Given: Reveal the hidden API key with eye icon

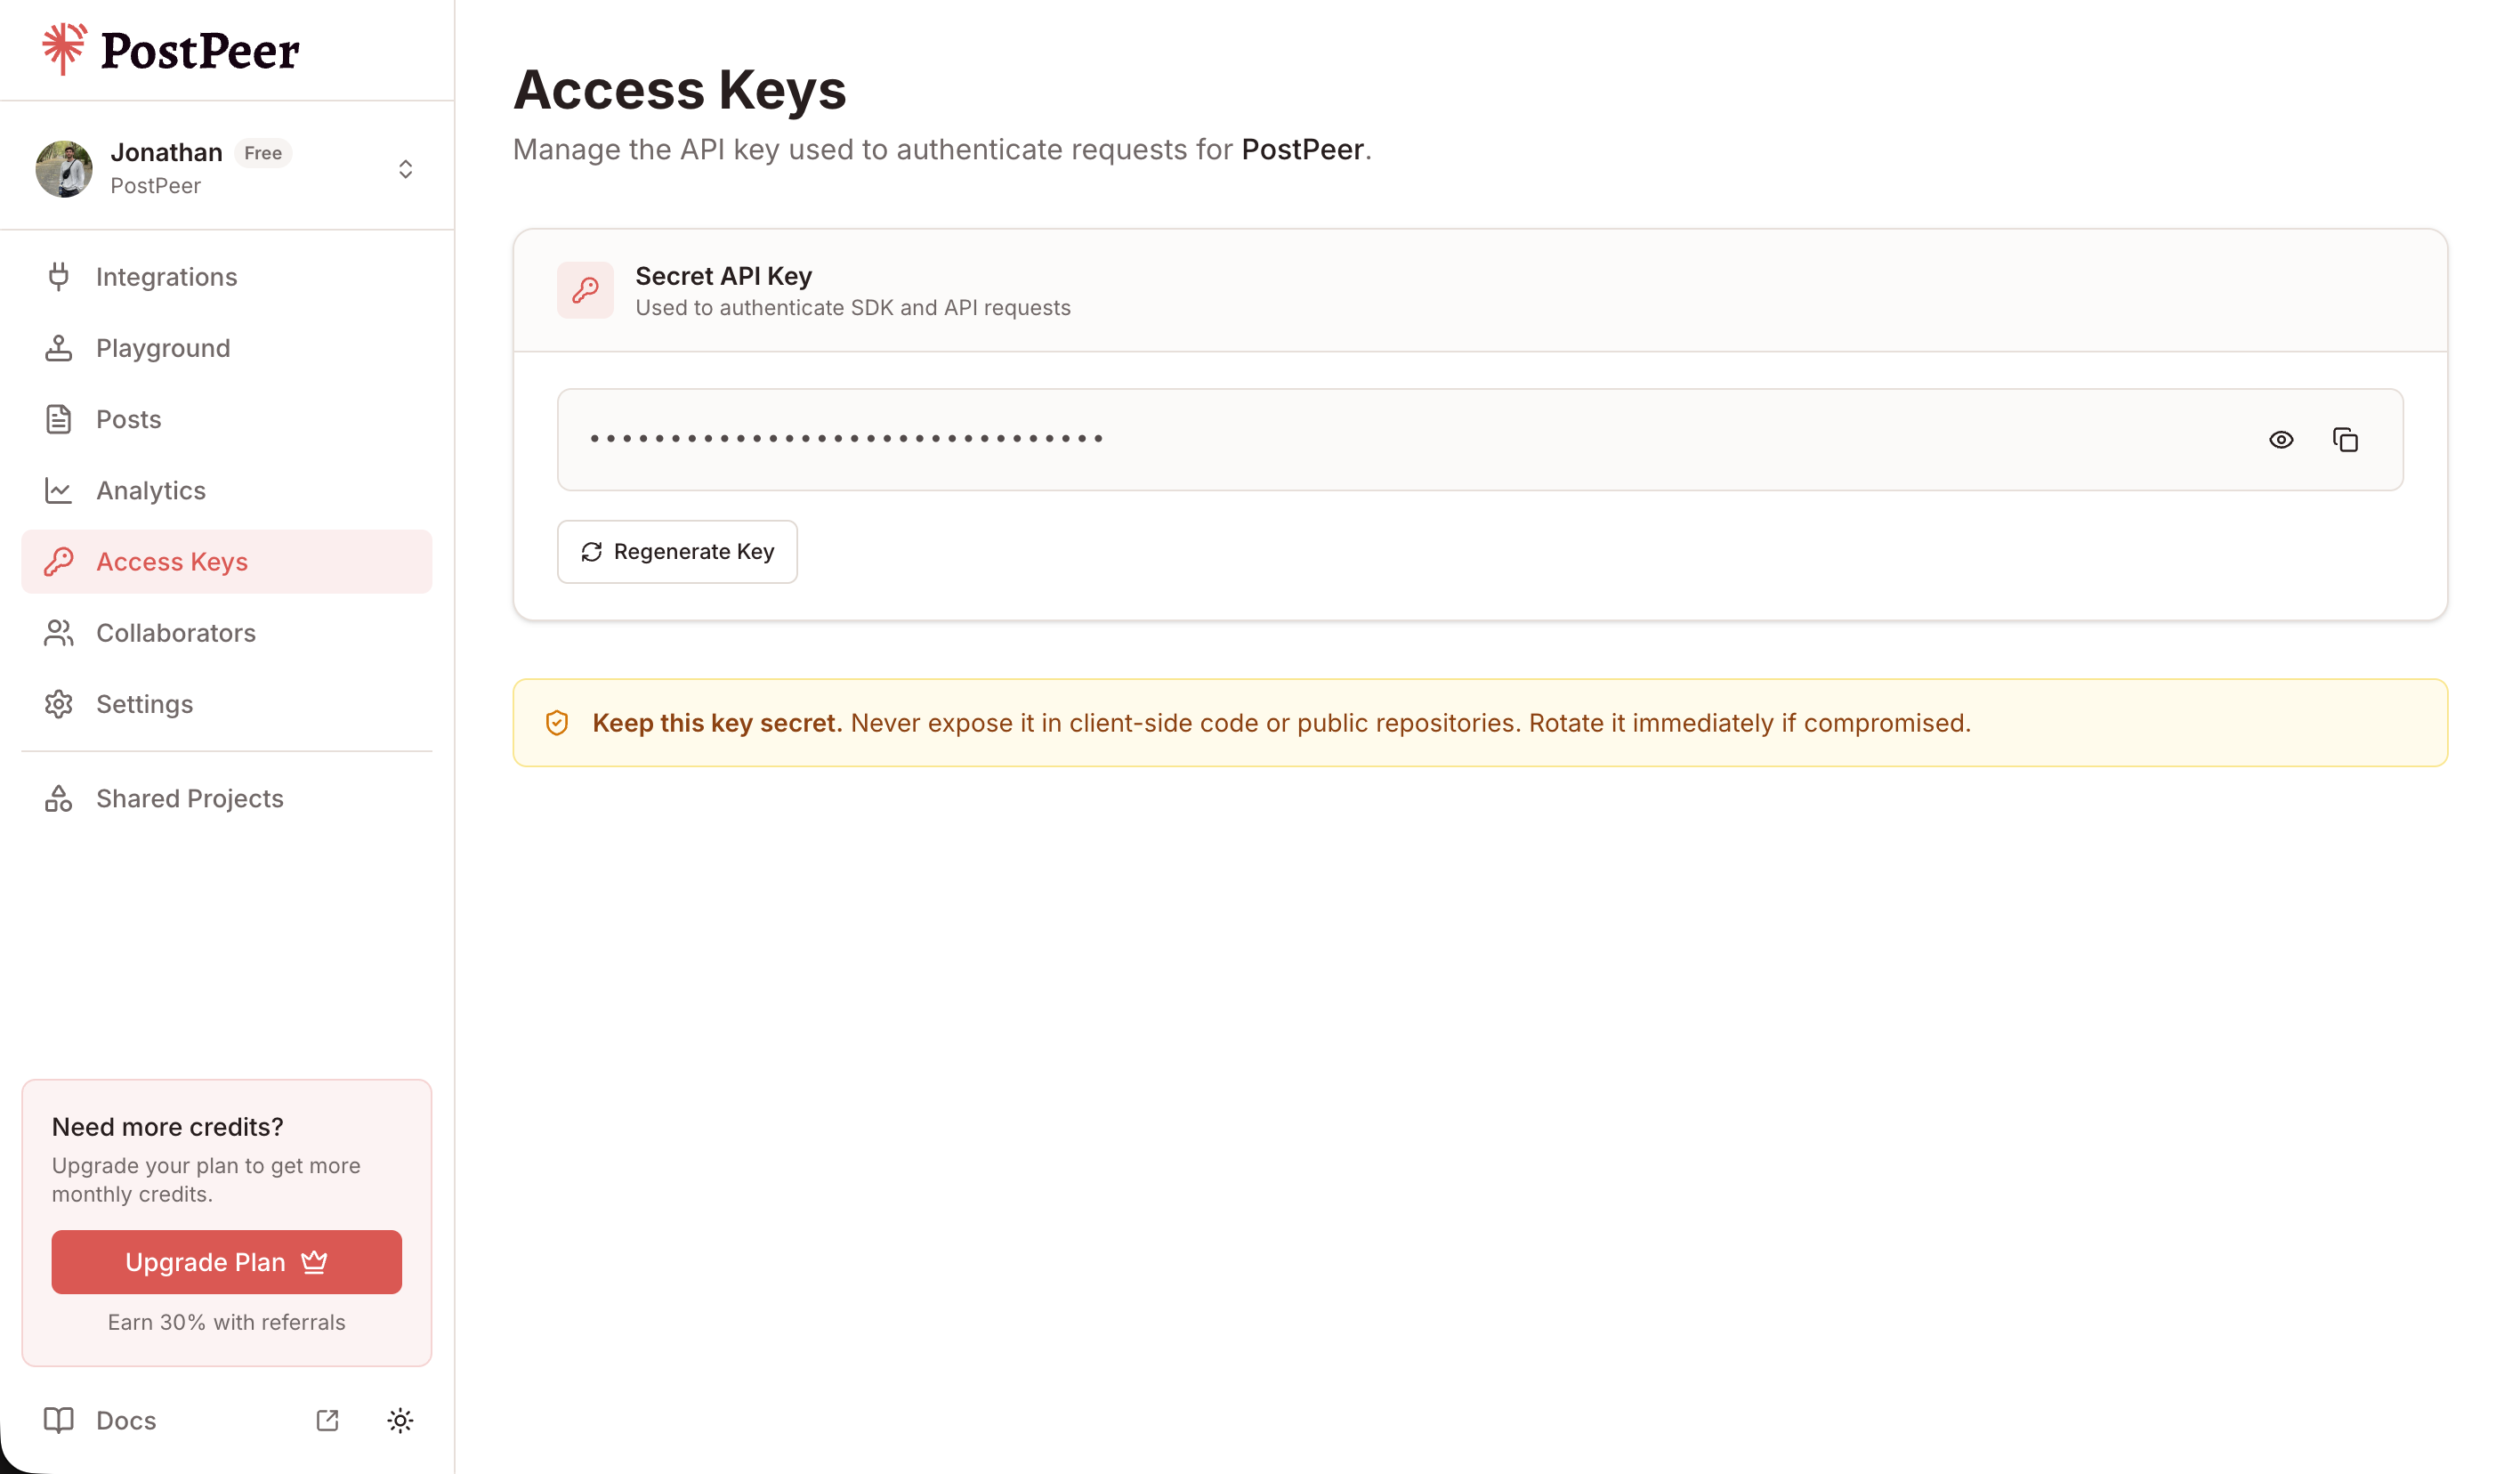Looking at the screenshot, I should tap(2280, 440).
